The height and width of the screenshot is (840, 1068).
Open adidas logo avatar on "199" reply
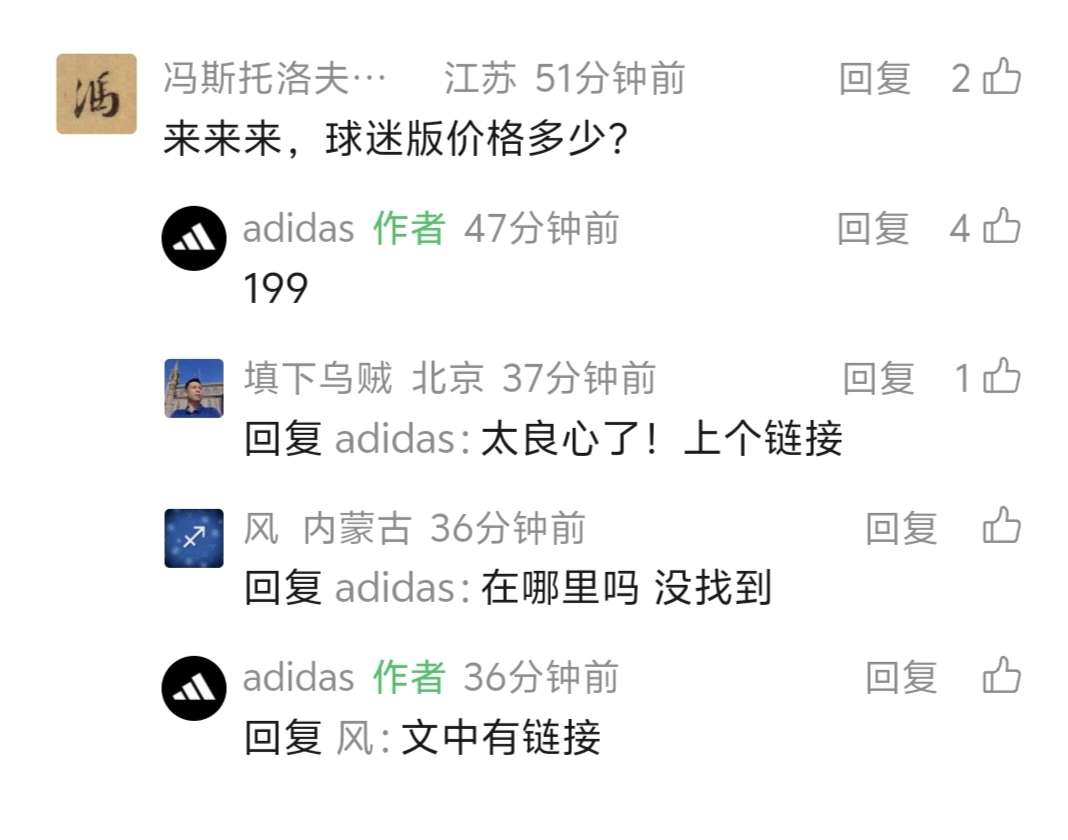[x=194, y=238]
